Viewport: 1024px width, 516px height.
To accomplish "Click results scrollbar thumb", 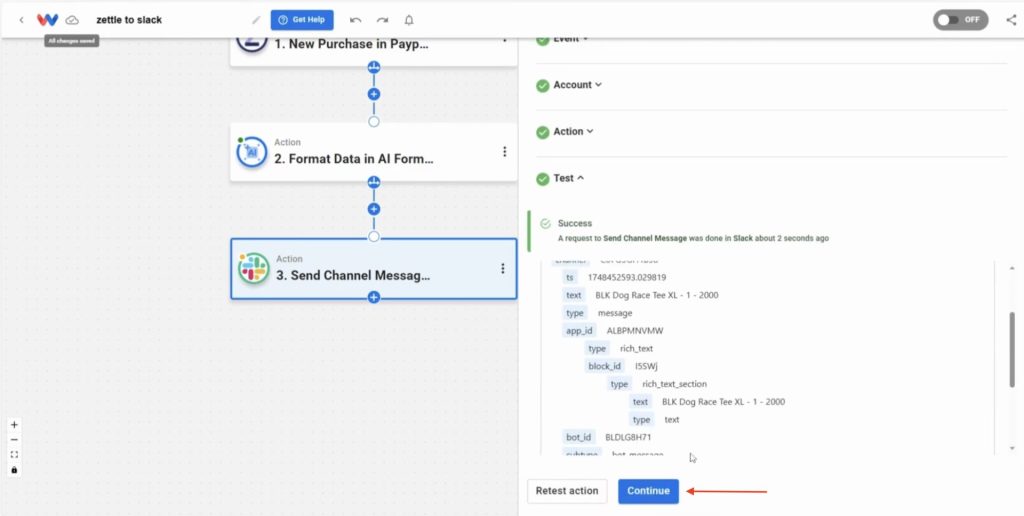I will click(1012, 350).
